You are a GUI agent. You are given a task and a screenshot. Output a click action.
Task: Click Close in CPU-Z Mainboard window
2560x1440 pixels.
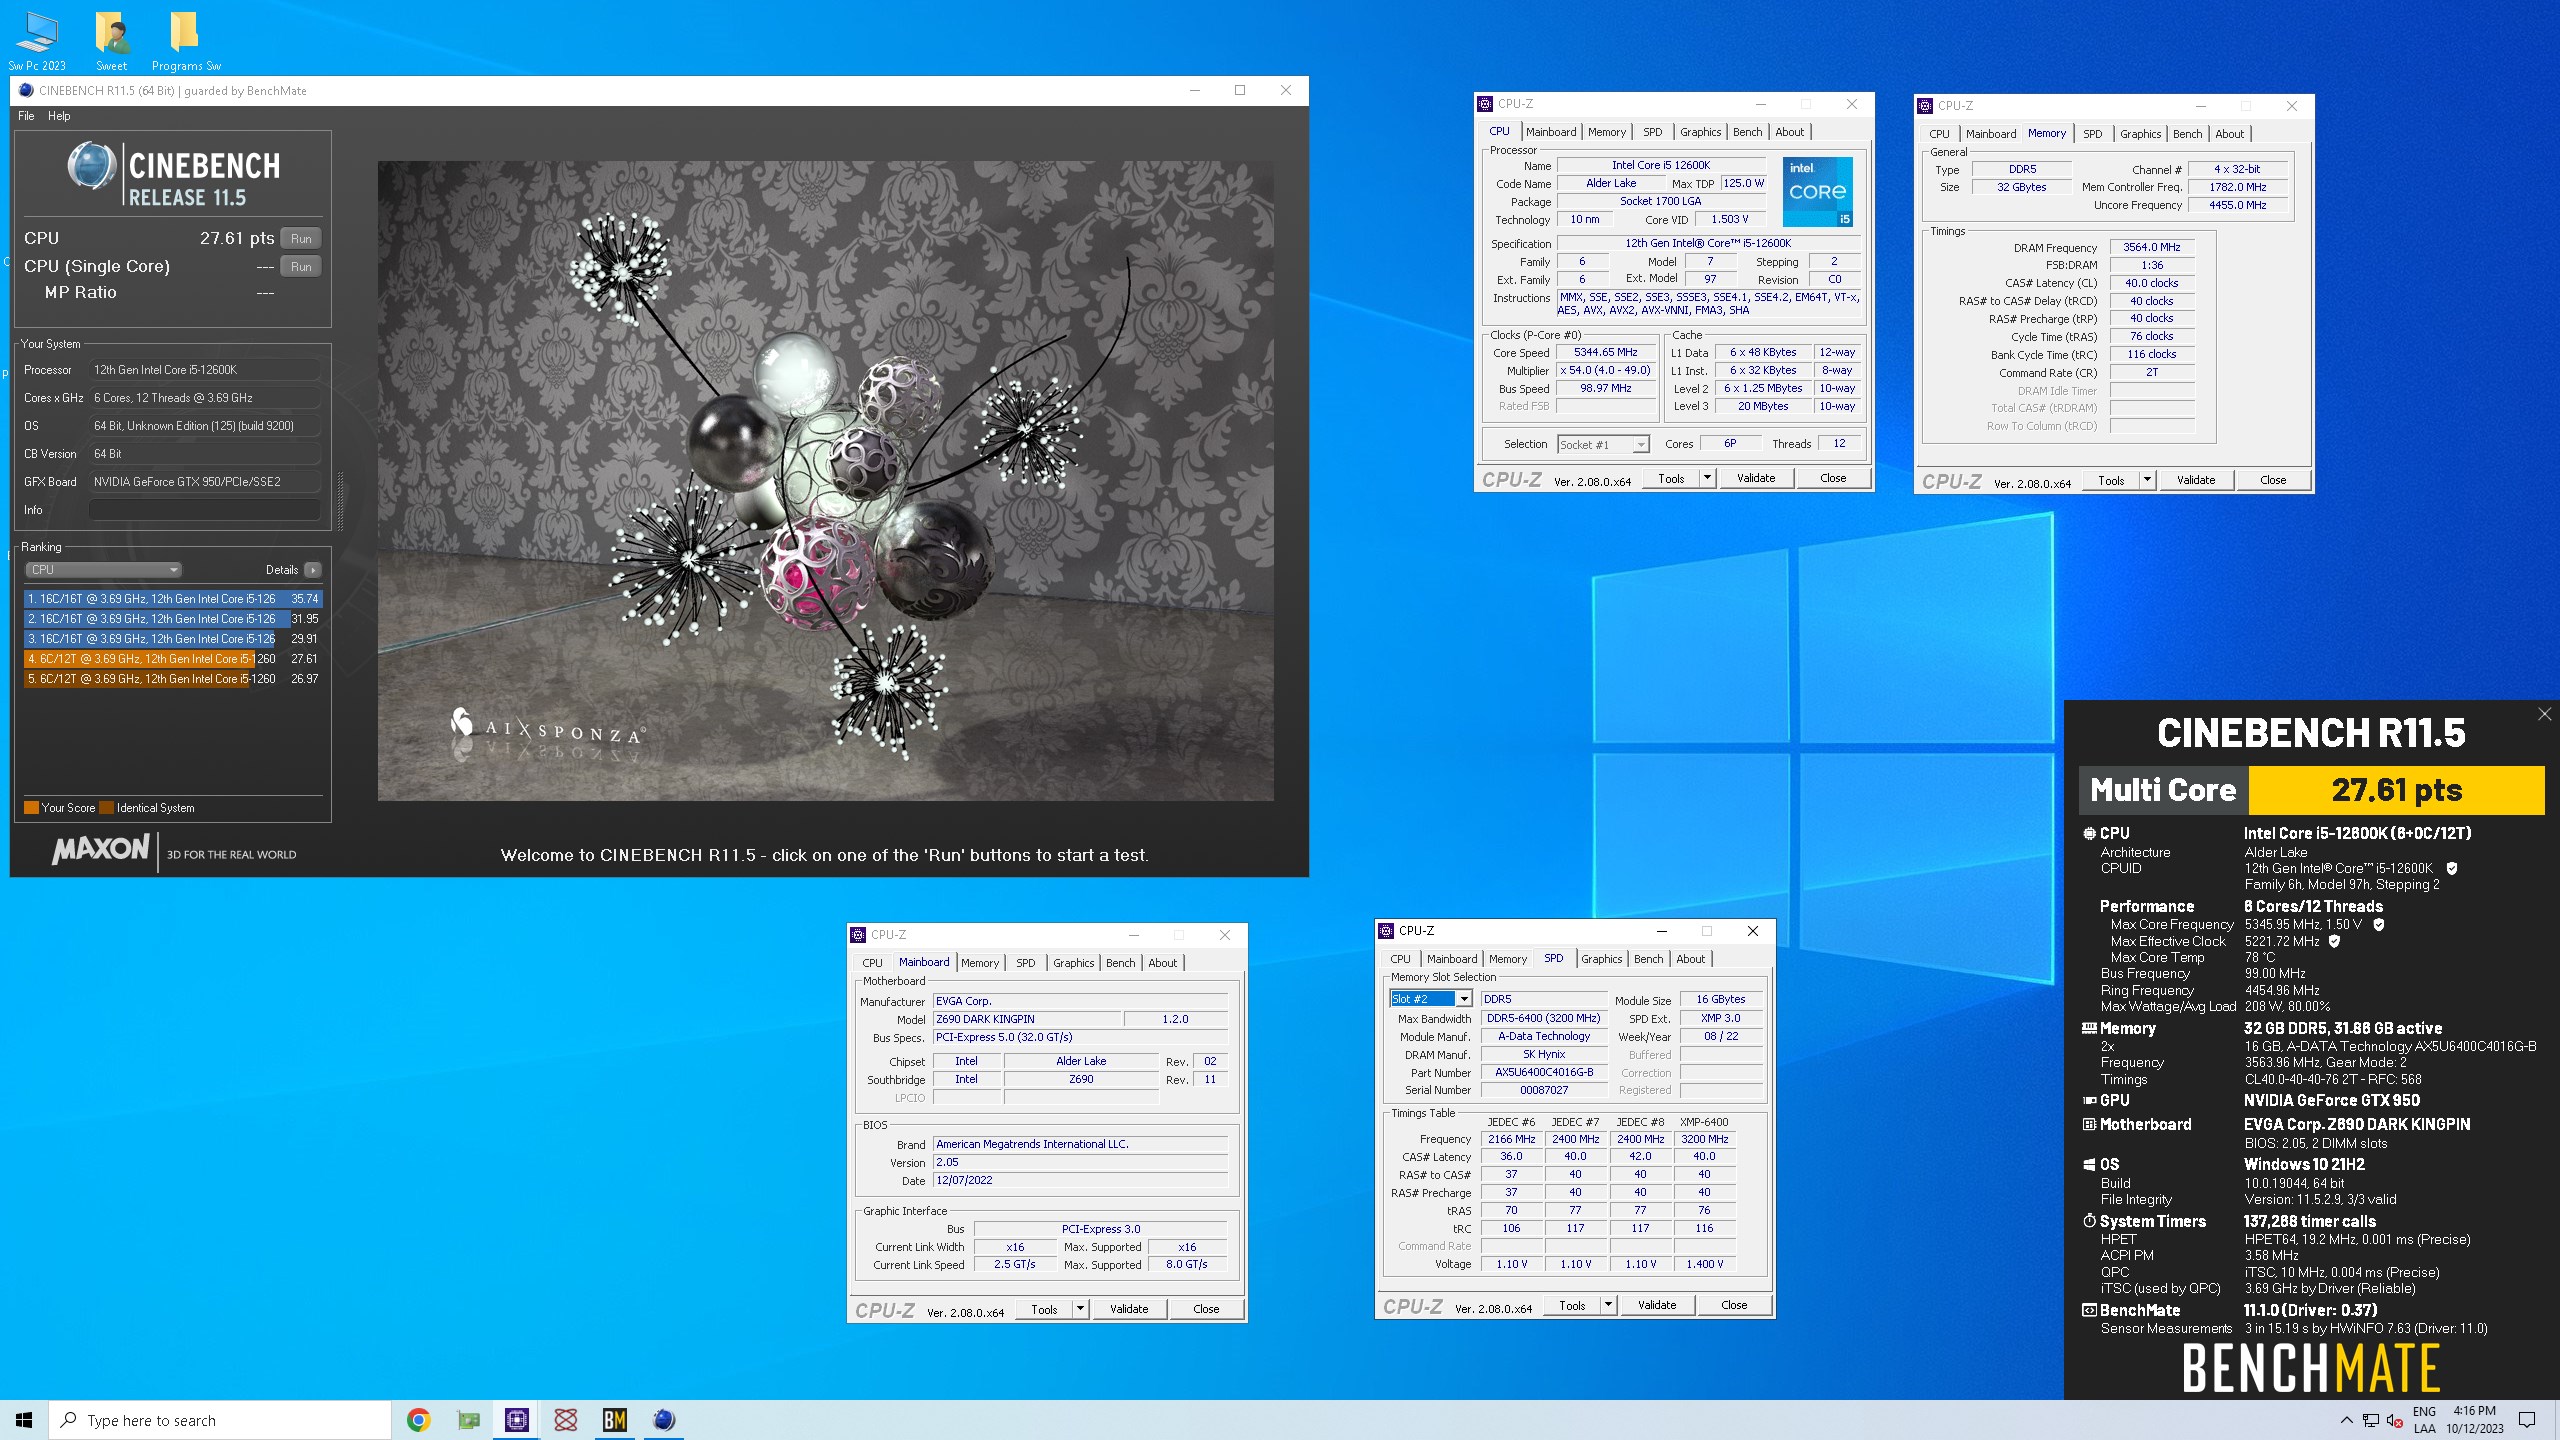(x=1206, y=1309)
